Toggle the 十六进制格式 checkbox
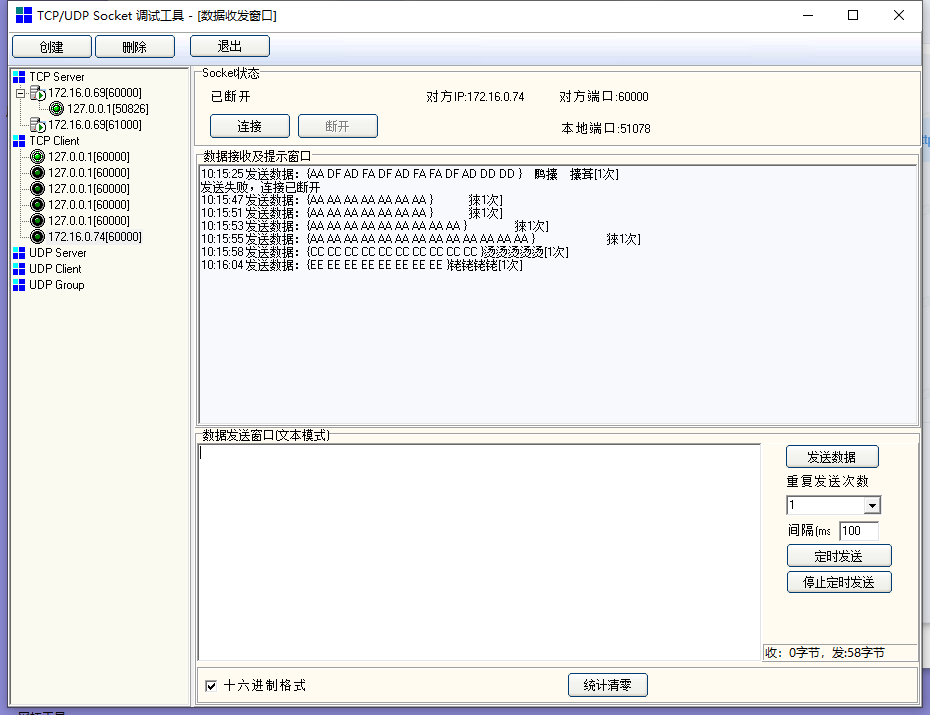This screenshot has width=930, height=715. click(211, 686)
